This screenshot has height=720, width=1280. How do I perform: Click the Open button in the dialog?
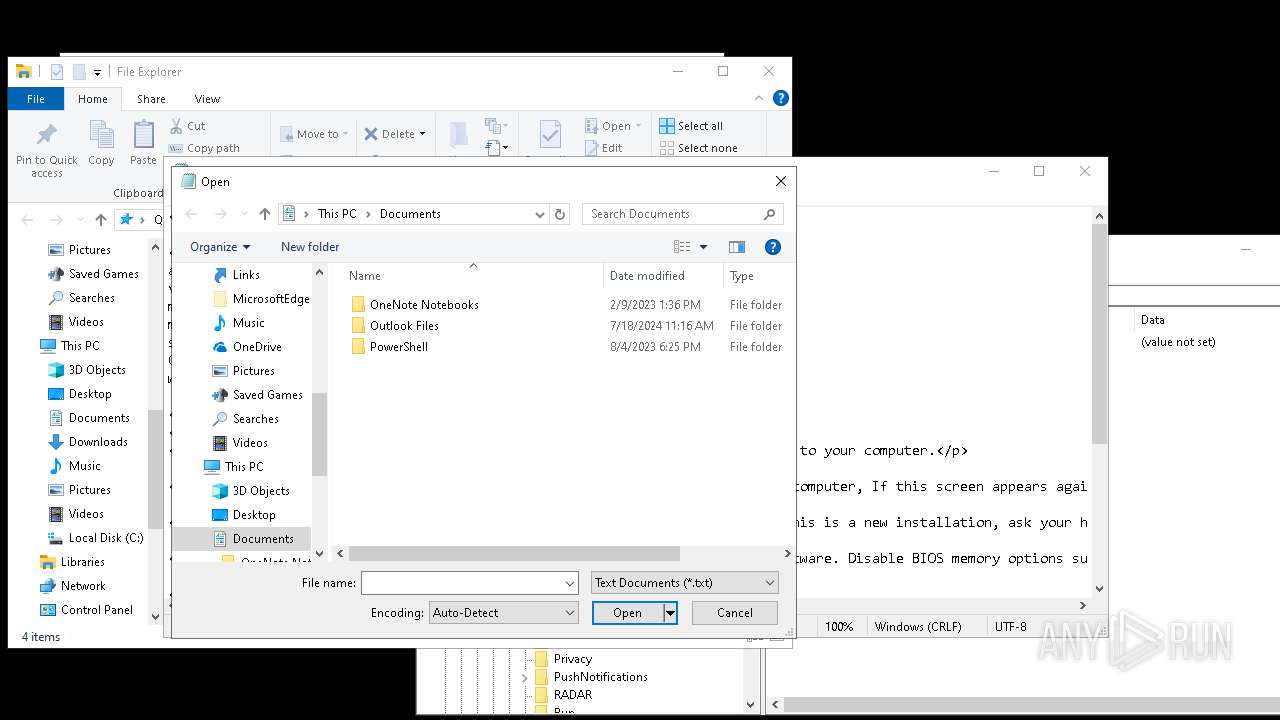(628, 613)
